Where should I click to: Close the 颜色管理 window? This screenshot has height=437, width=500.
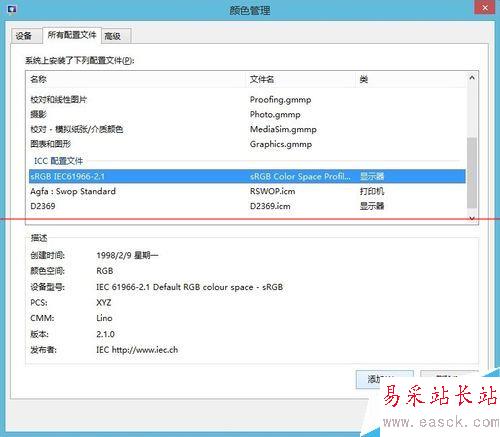click(485, 7)
